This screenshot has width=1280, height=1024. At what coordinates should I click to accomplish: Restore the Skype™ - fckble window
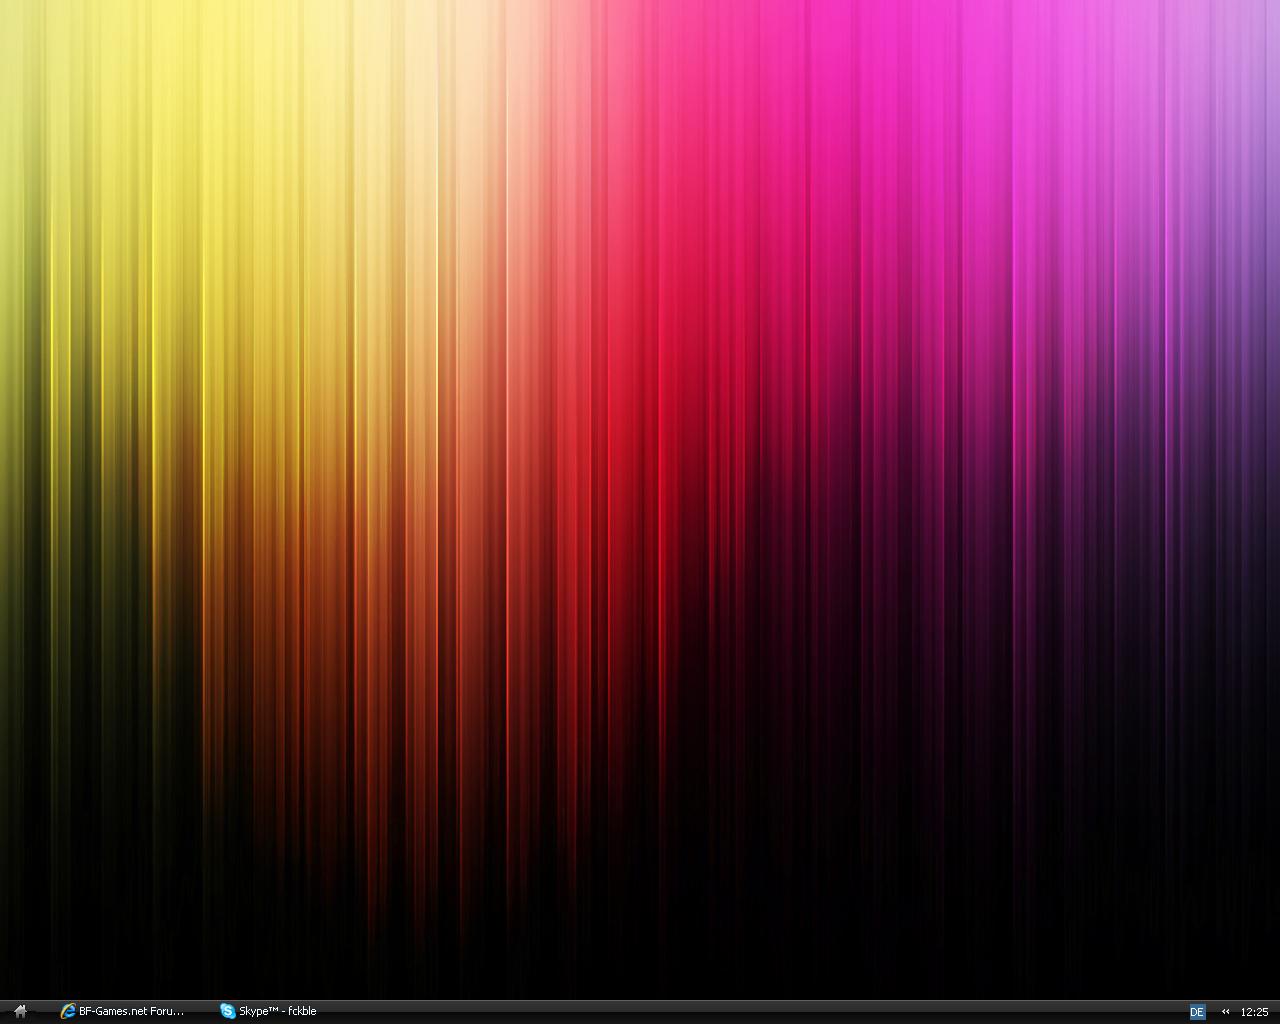(270, 1011)
